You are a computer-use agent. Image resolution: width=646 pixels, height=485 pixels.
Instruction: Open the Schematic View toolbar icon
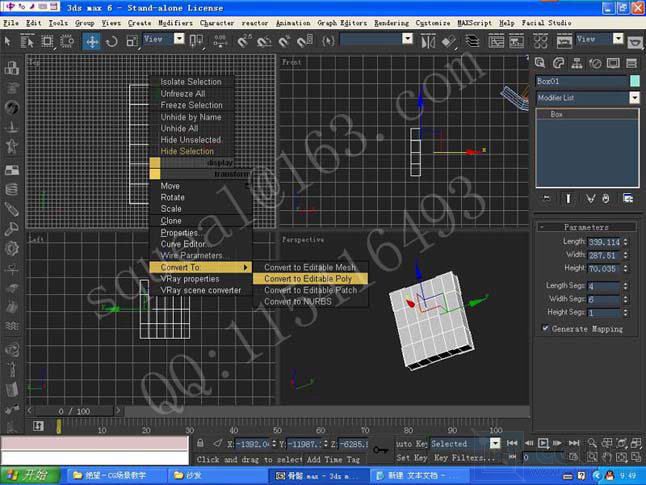coord(517,42)
